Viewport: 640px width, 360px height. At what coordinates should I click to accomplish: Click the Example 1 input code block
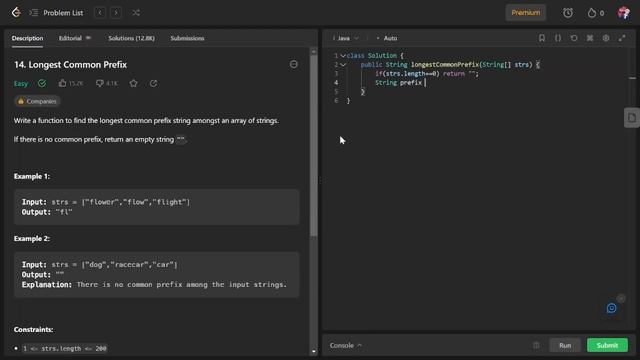tap(156, 207)
